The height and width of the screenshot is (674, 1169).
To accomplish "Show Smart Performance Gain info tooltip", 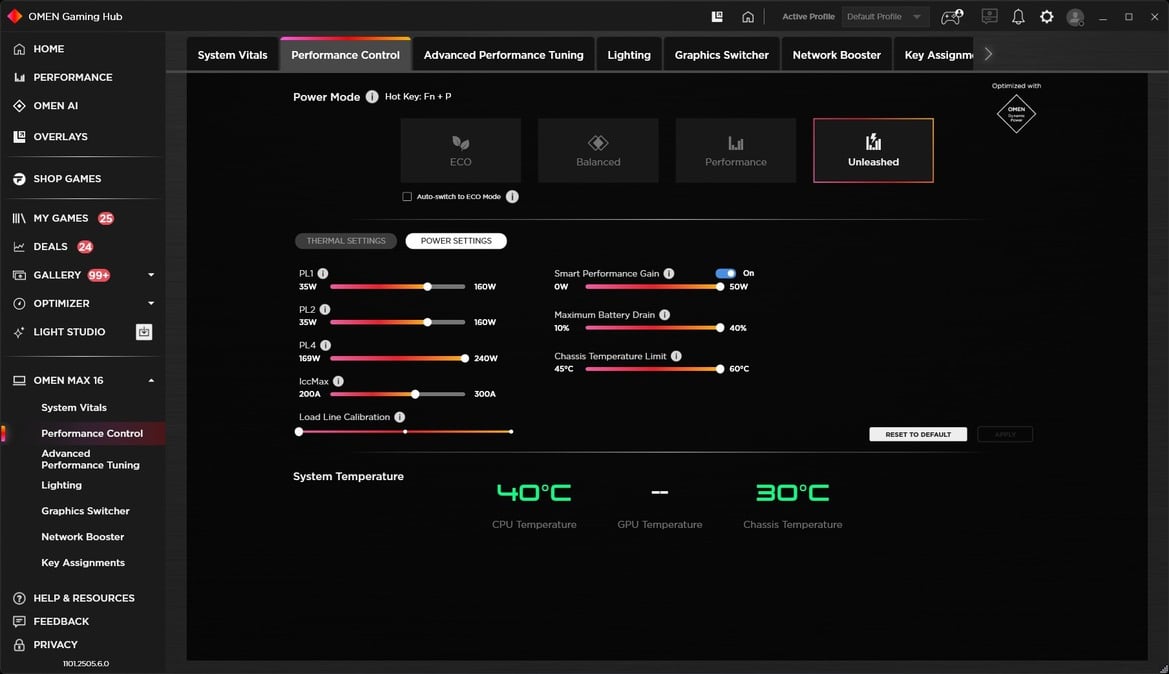I will point(669,274).
